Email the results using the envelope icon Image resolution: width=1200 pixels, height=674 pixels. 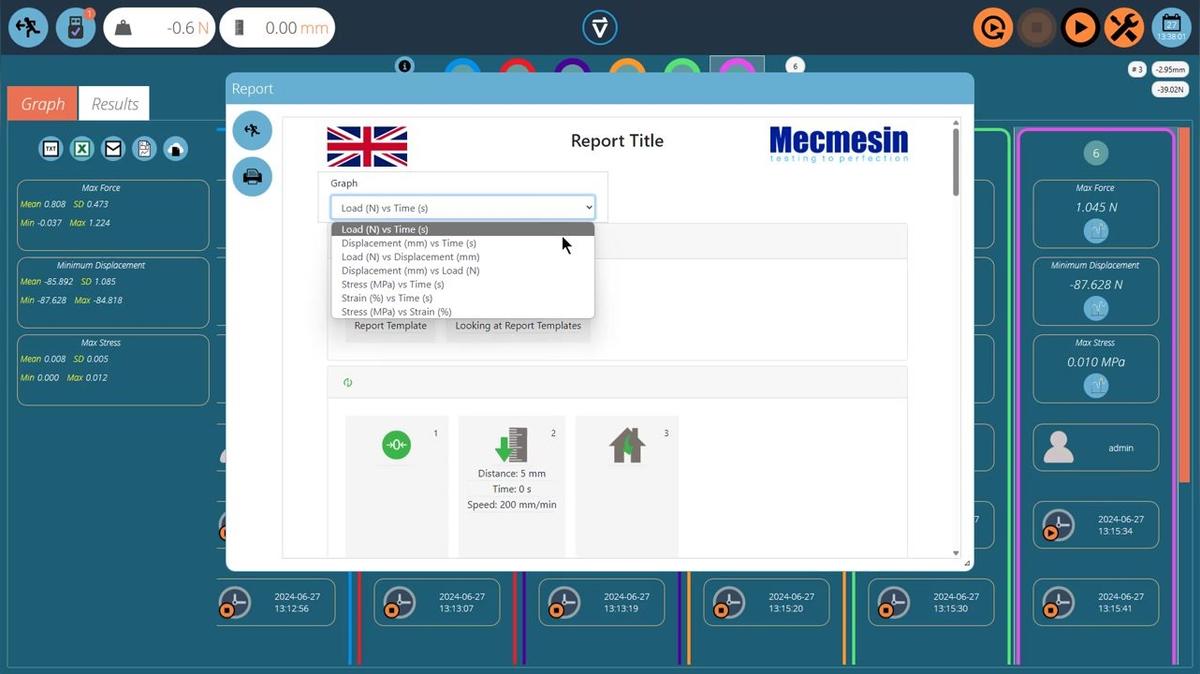tap(113, 149)
